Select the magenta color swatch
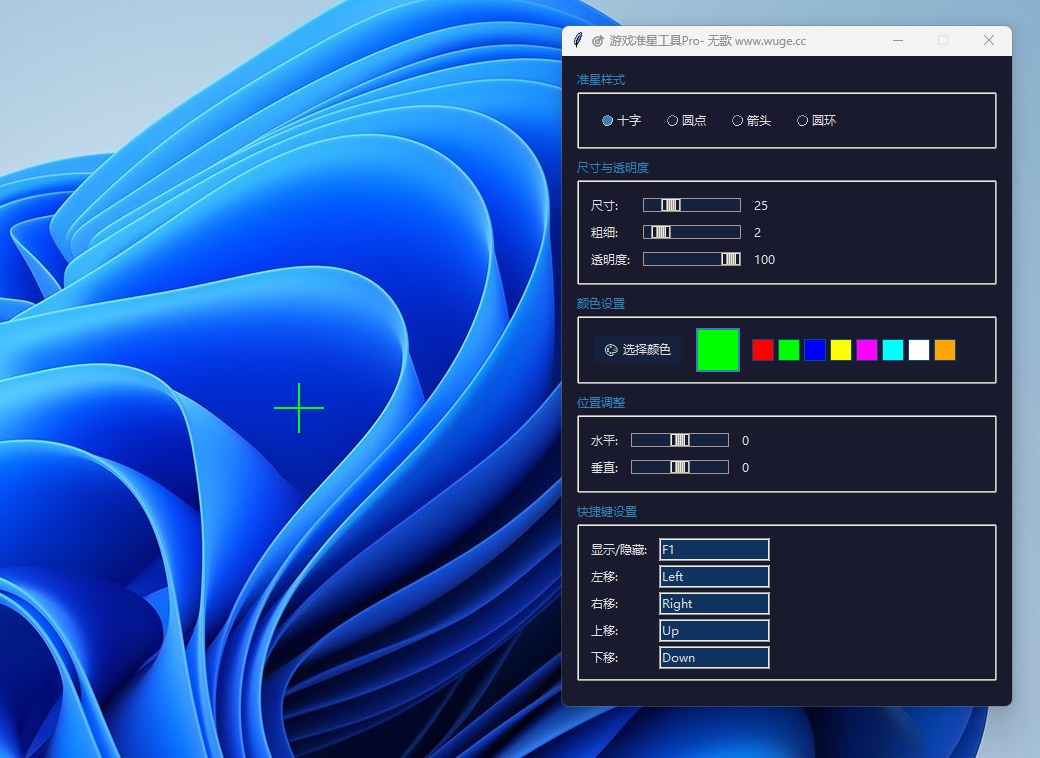Screen dimensions: 1040x758 [x=867, y=350]
